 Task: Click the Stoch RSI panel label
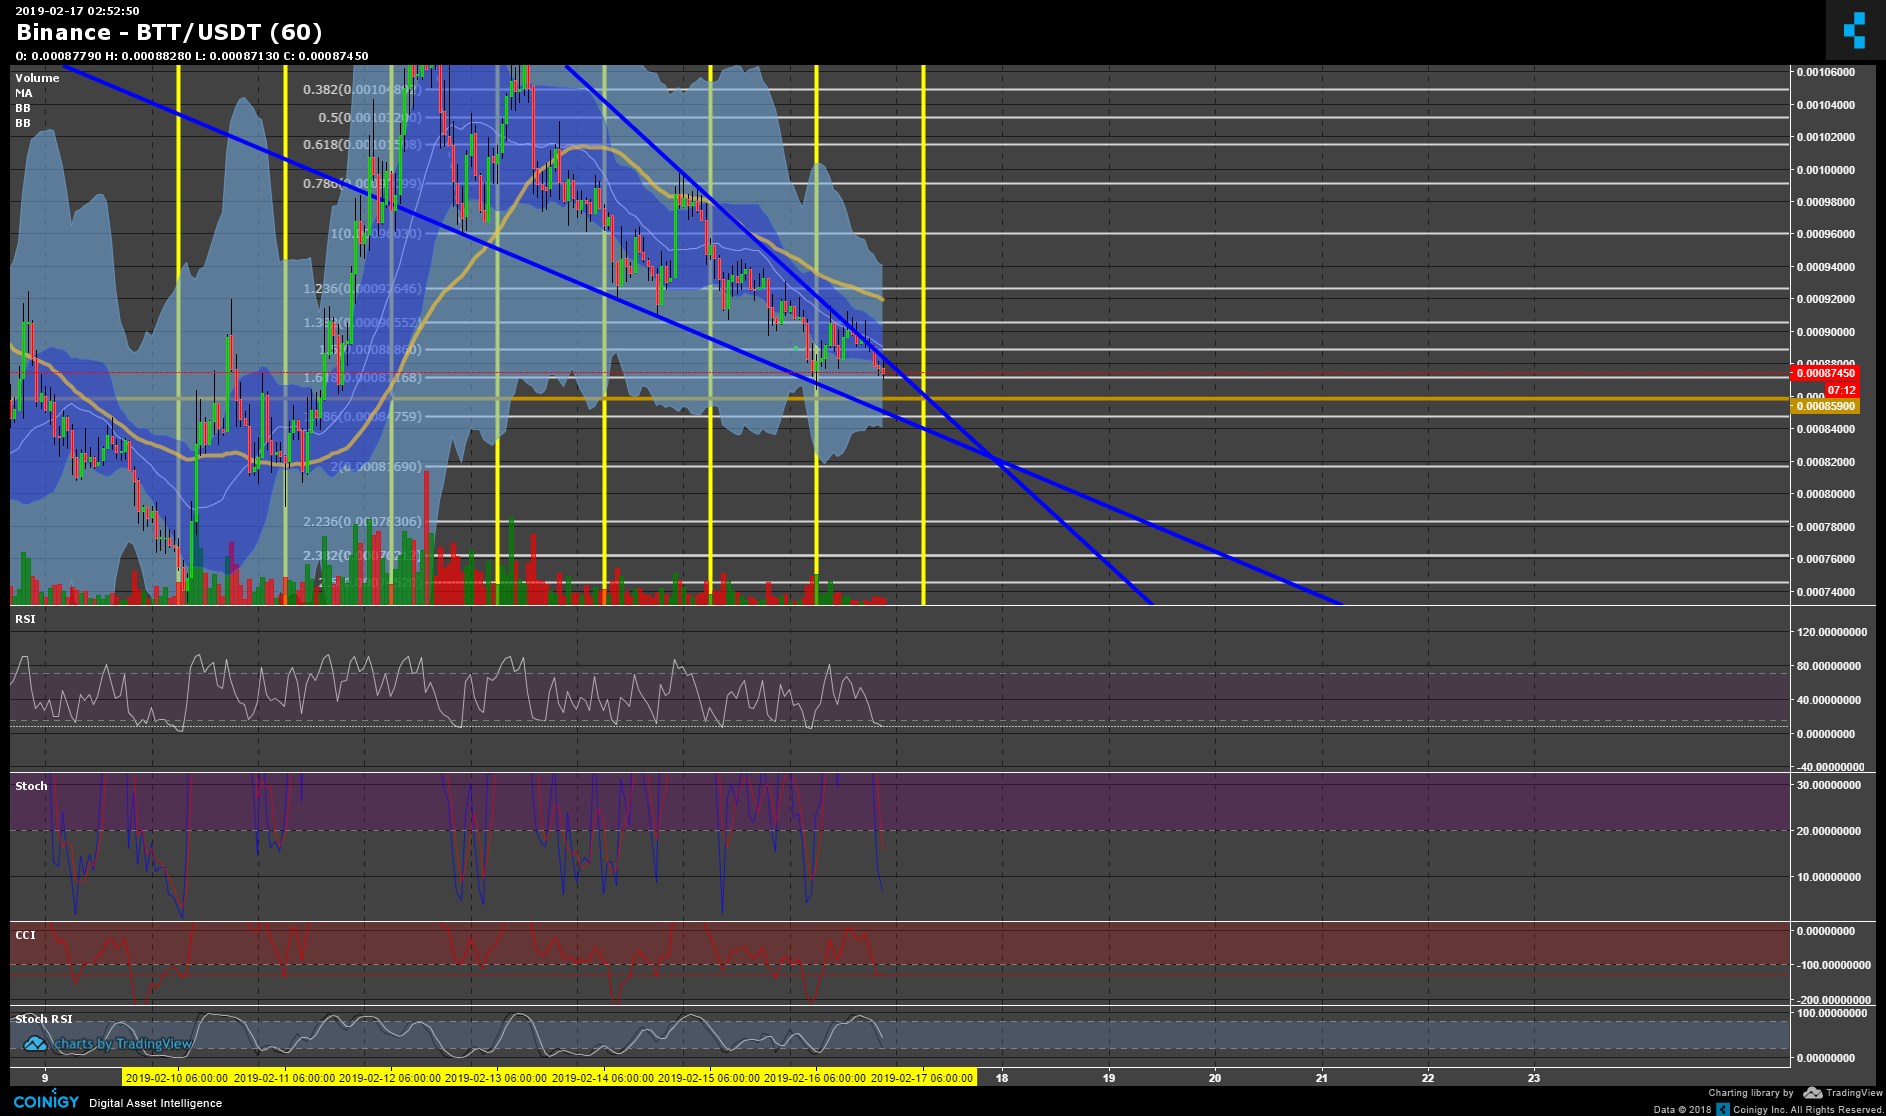coord(44,1017)
